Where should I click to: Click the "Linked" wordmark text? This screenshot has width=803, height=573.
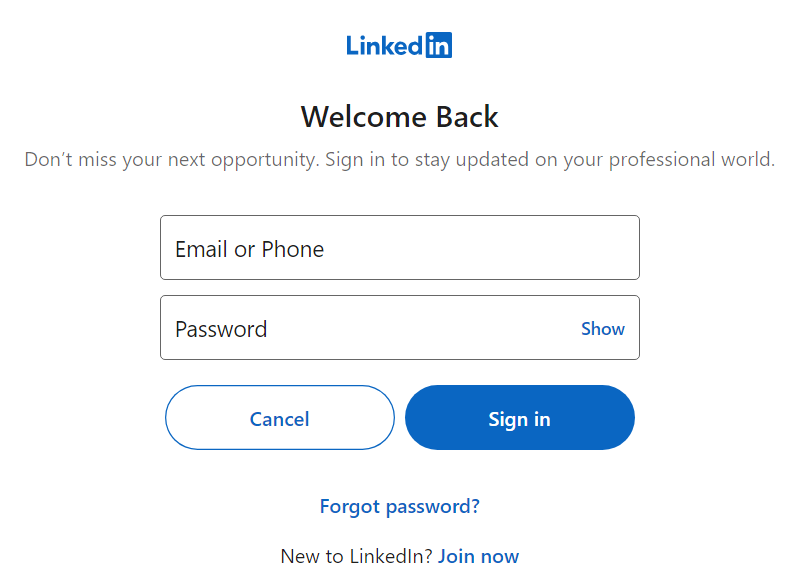coord(385,46)
